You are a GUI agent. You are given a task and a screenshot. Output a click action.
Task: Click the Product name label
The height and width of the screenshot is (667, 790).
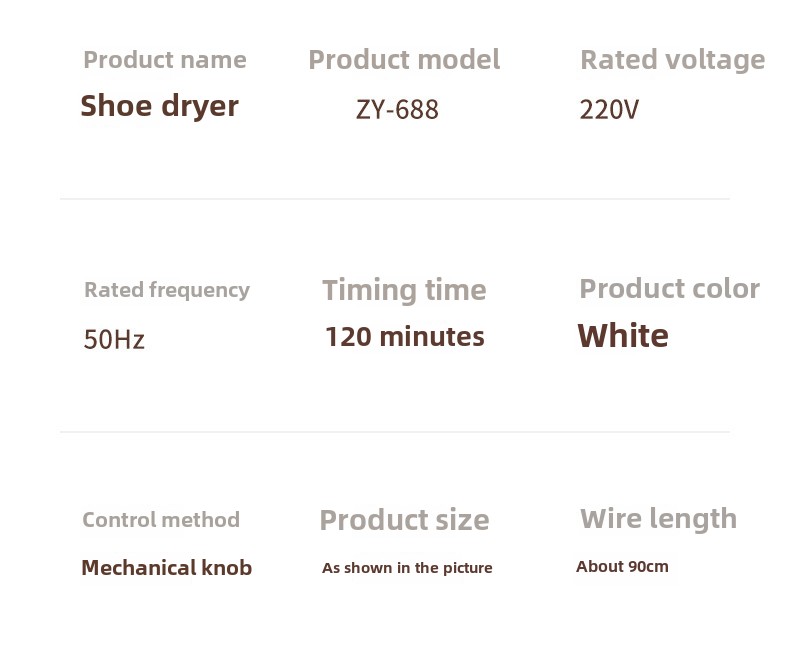165,60
